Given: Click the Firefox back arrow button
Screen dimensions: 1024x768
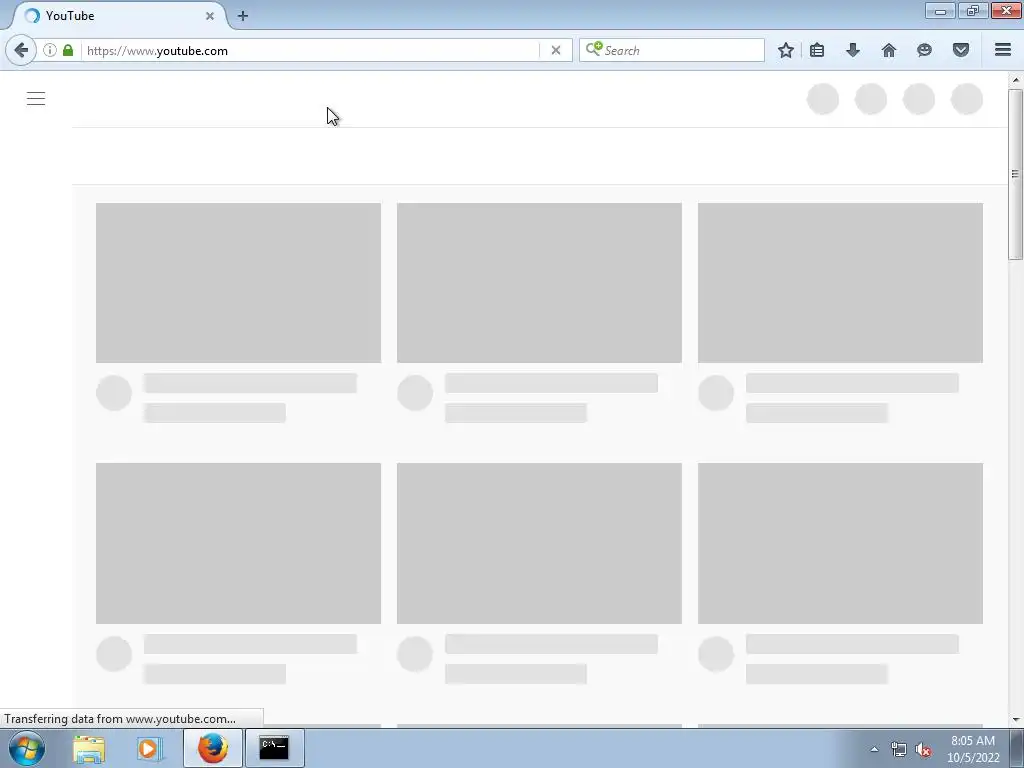Looking at the screenshot, I should click(x=21, y=50).
